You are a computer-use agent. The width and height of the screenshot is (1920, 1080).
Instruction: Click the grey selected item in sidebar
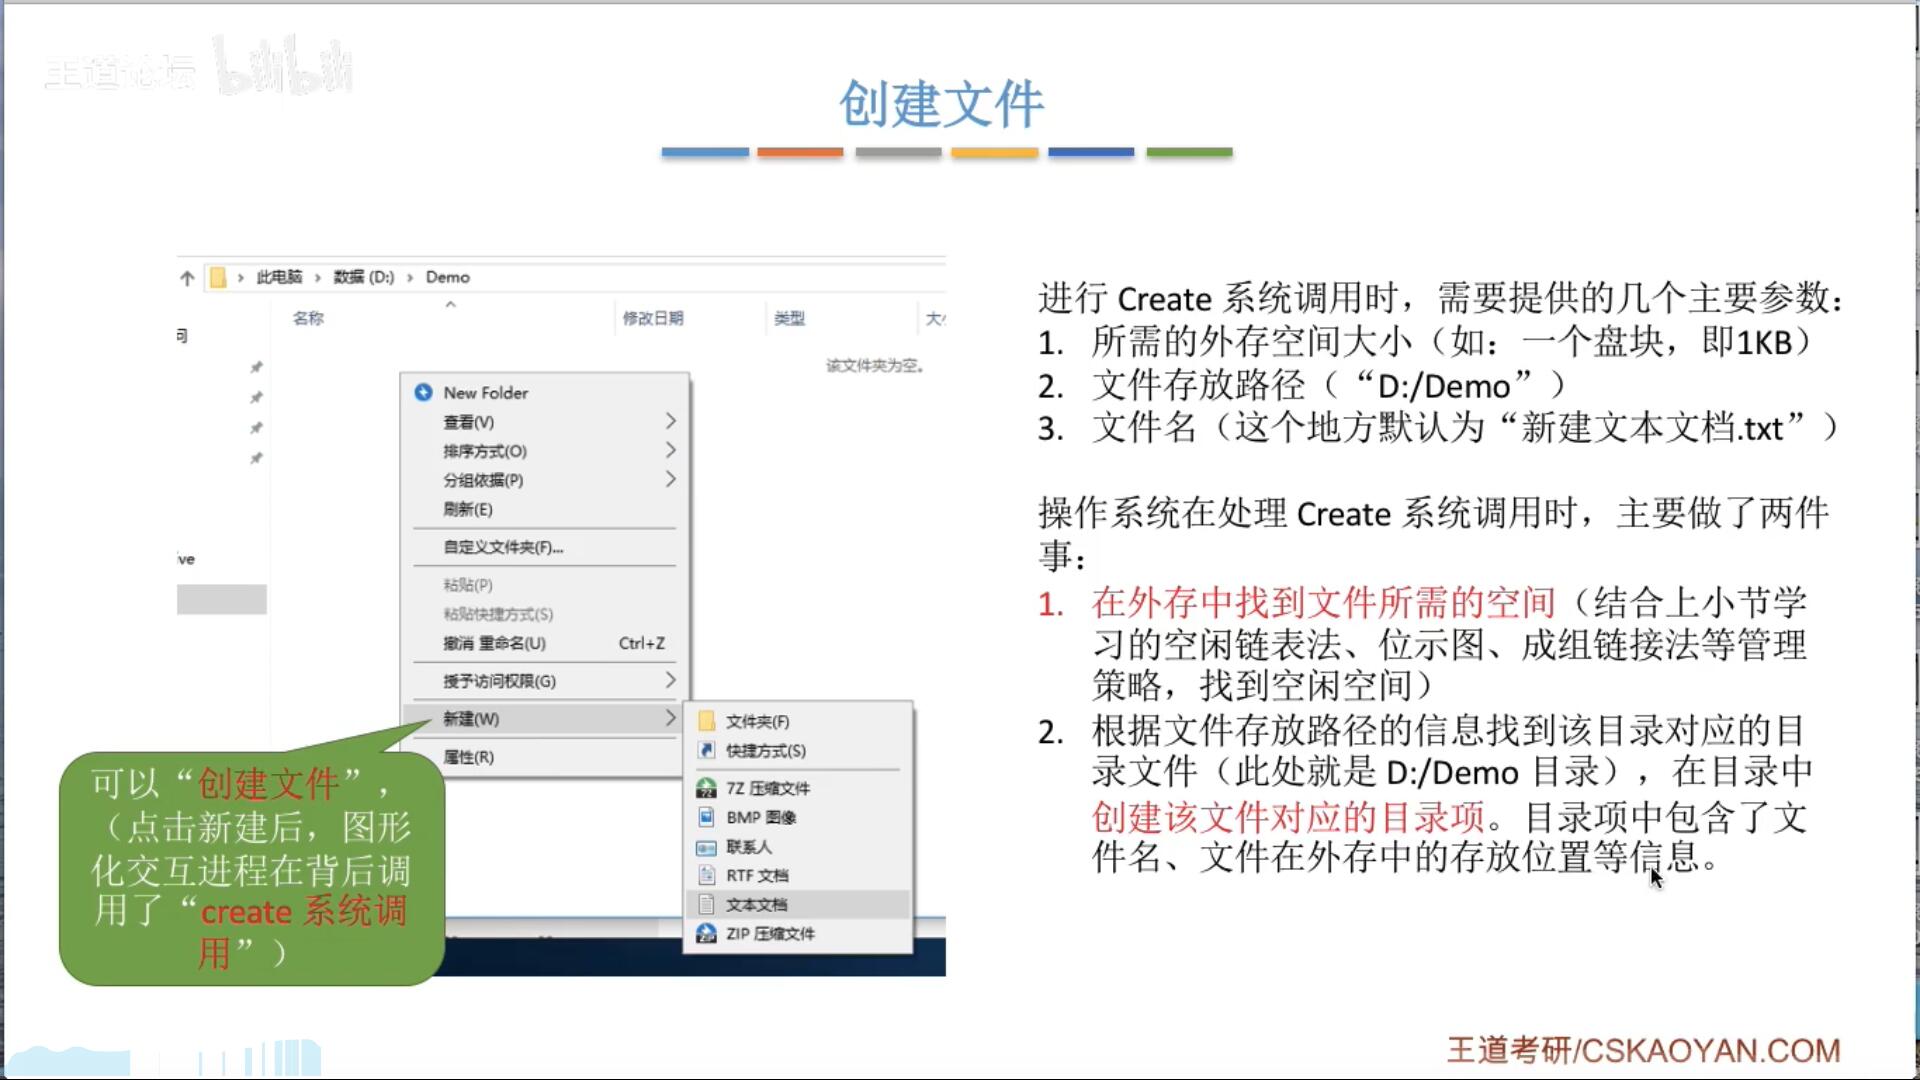pos(222,599)
